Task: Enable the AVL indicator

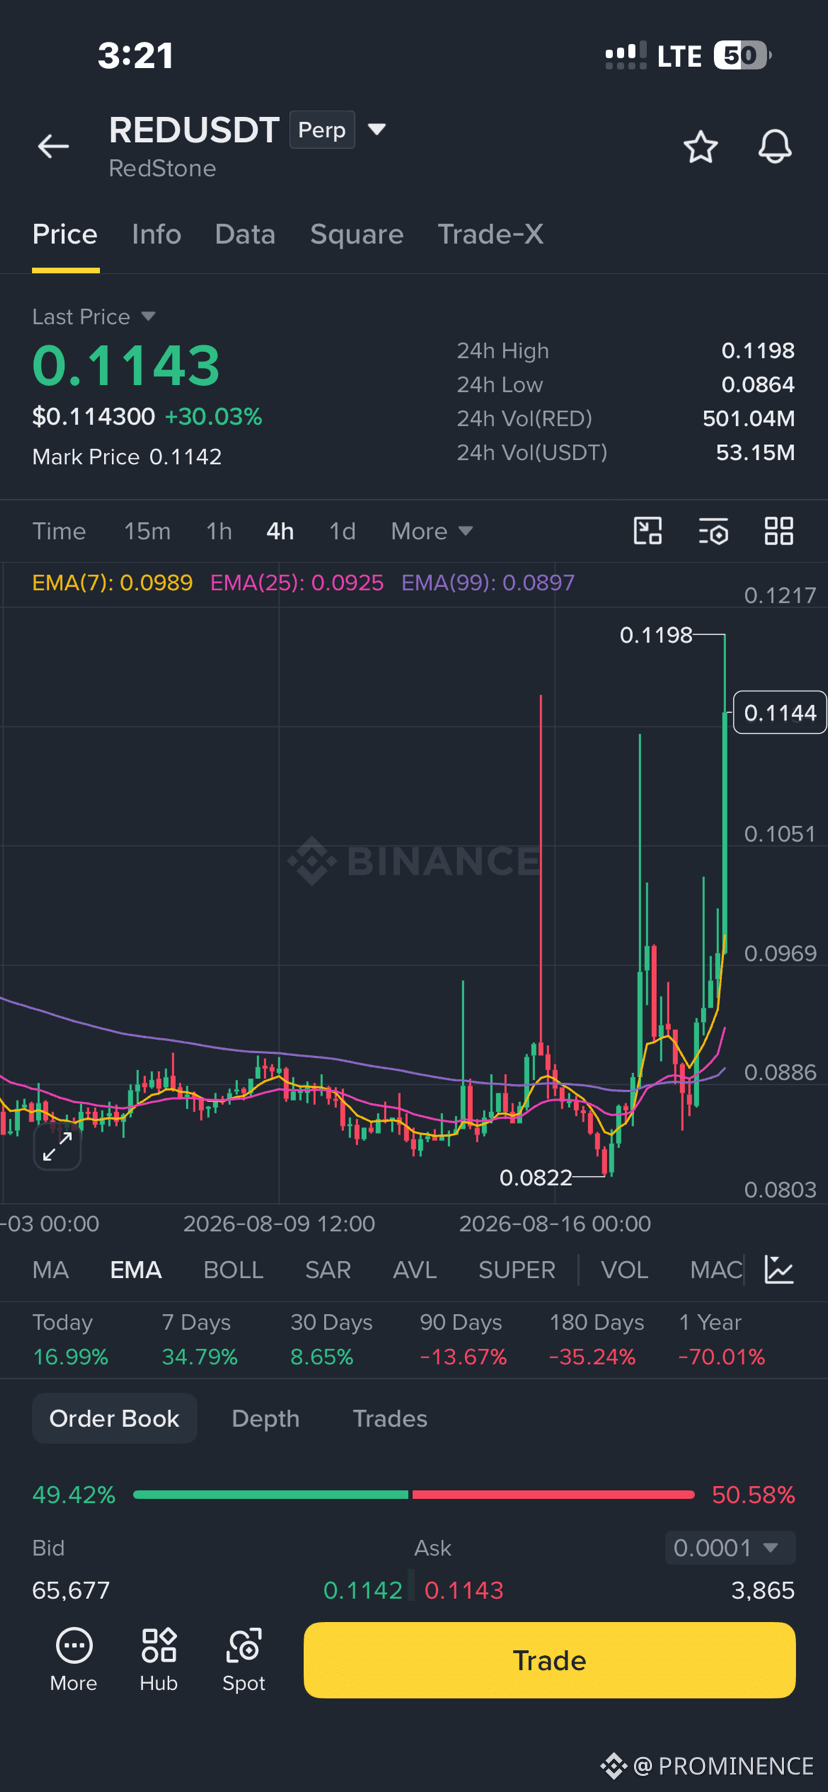Action: (x=415, y=1270)
